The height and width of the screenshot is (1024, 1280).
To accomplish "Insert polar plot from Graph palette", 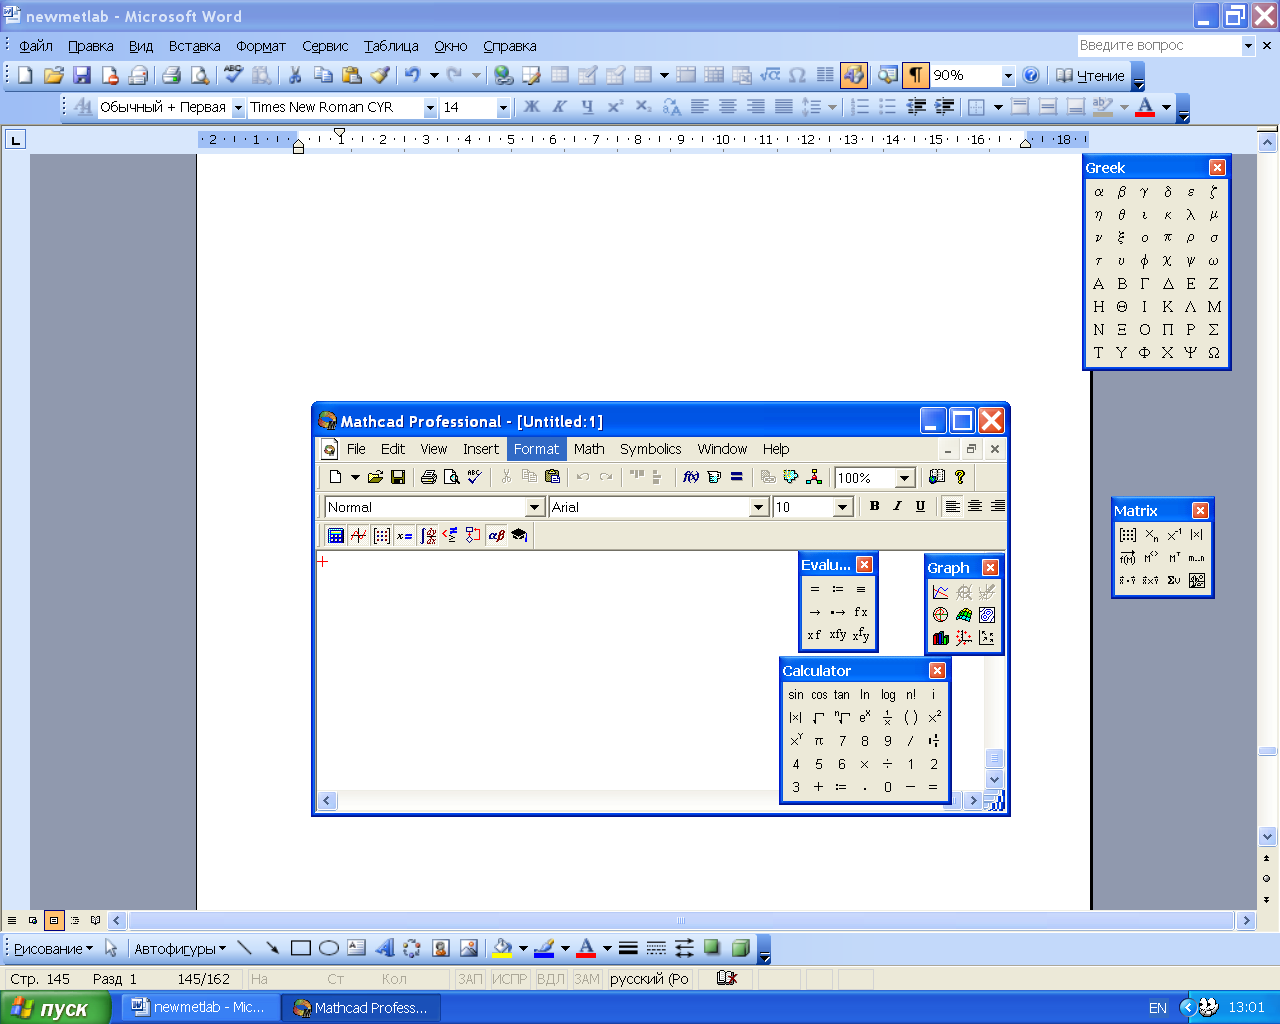I will coord(940,615).
